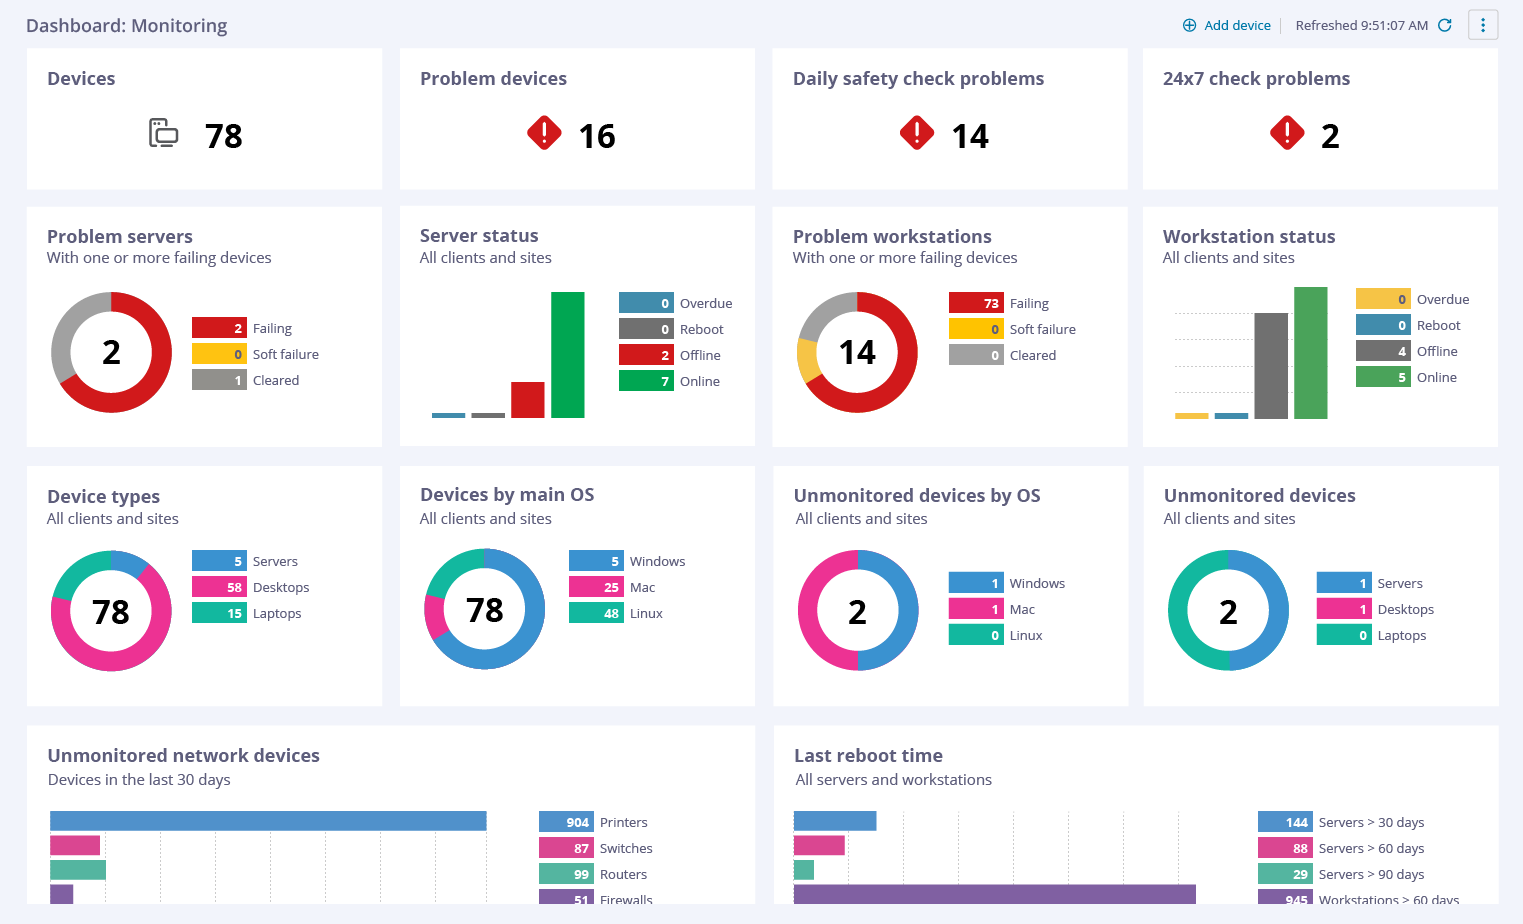This screenshot has width=1523, height=924.
Task: Click the devices icon in Devices card
Action: 163,132
